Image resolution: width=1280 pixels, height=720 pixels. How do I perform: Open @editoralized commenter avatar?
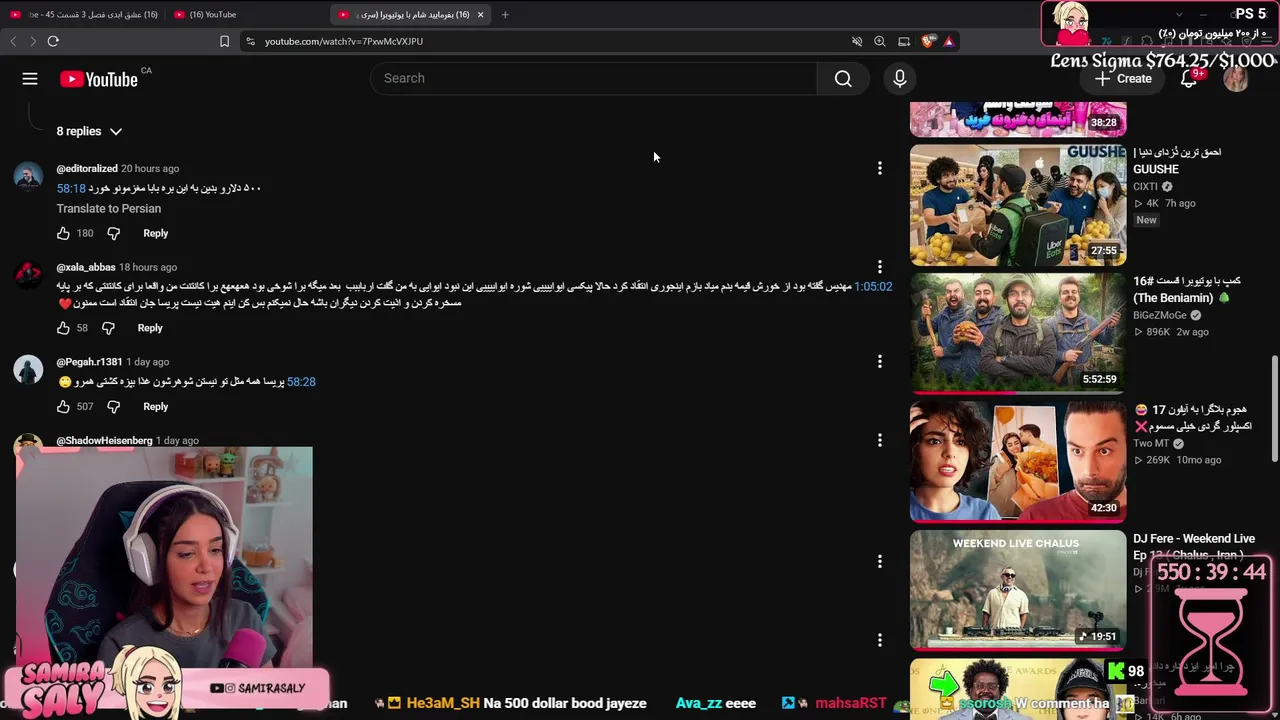click(28, 176)
